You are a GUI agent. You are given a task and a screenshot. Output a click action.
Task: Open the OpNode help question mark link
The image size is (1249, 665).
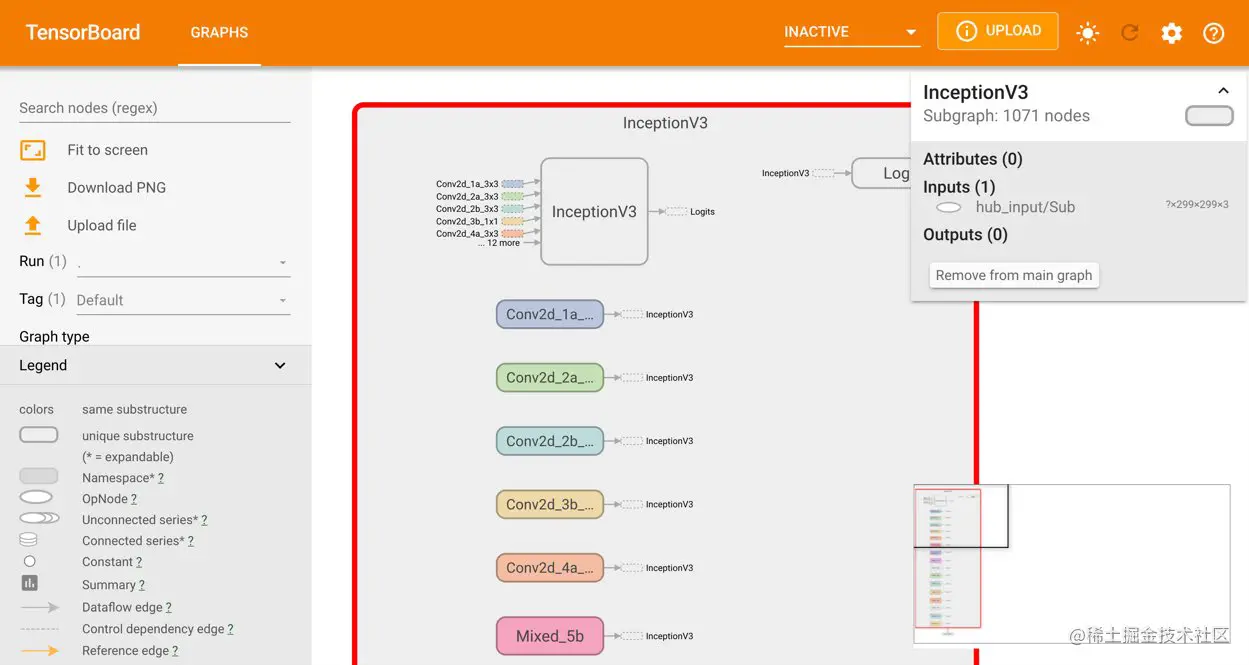tap(134, 499)
